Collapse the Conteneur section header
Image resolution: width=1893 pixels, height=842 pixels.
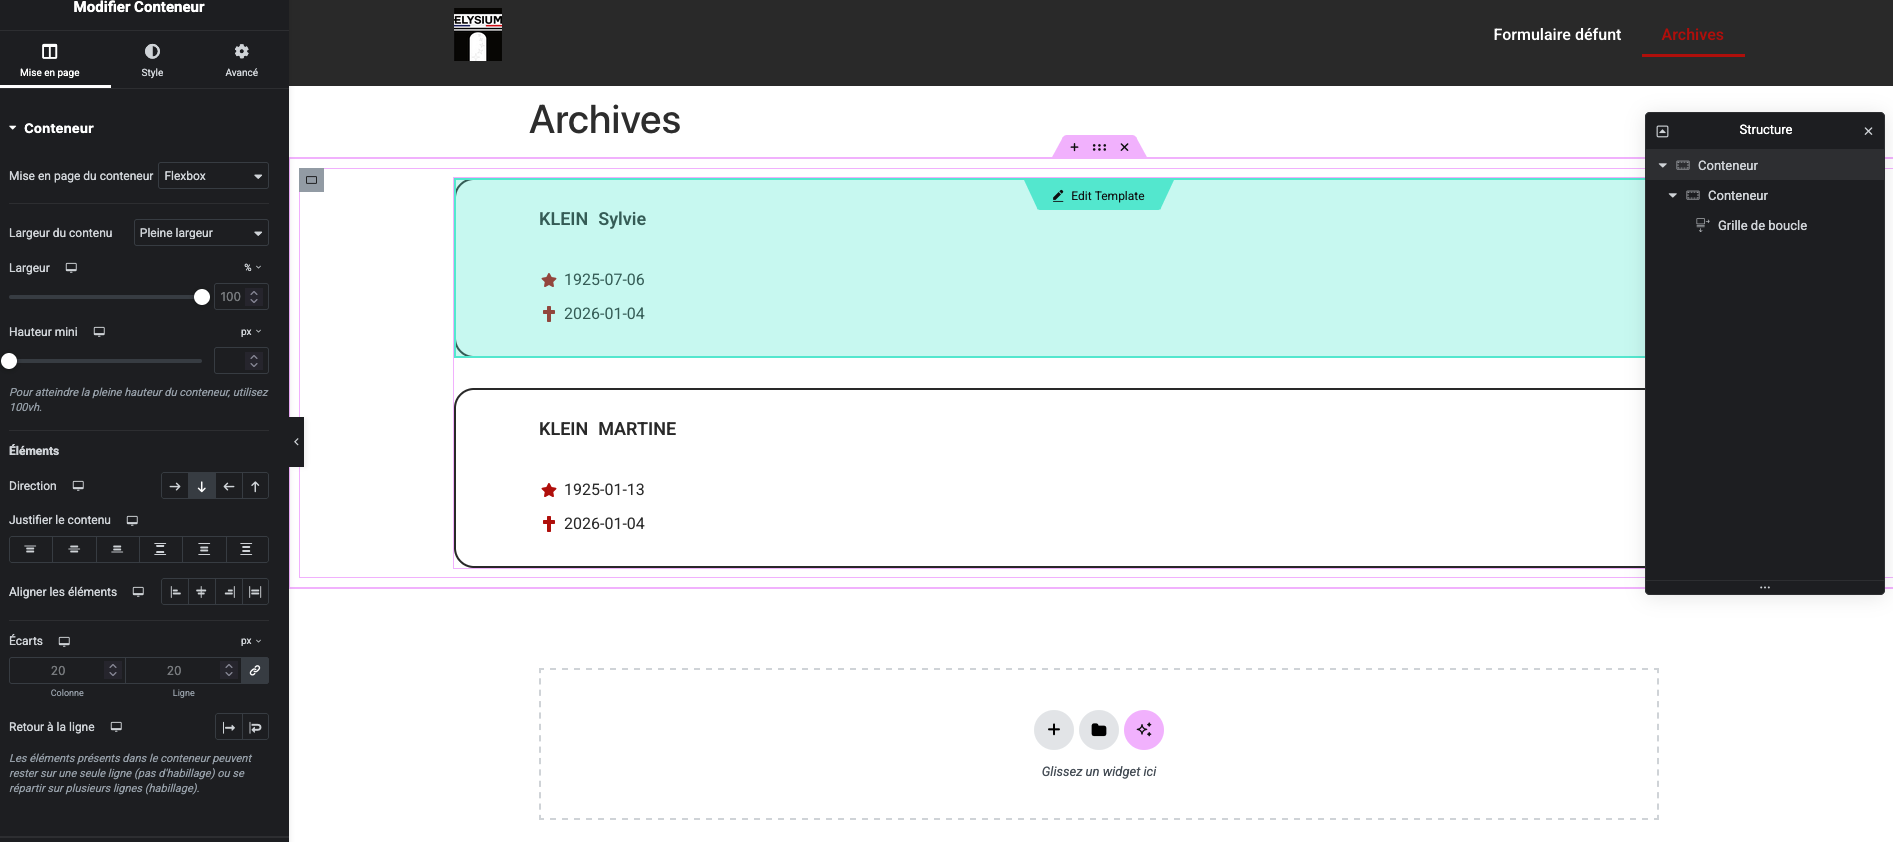(58, 128)
